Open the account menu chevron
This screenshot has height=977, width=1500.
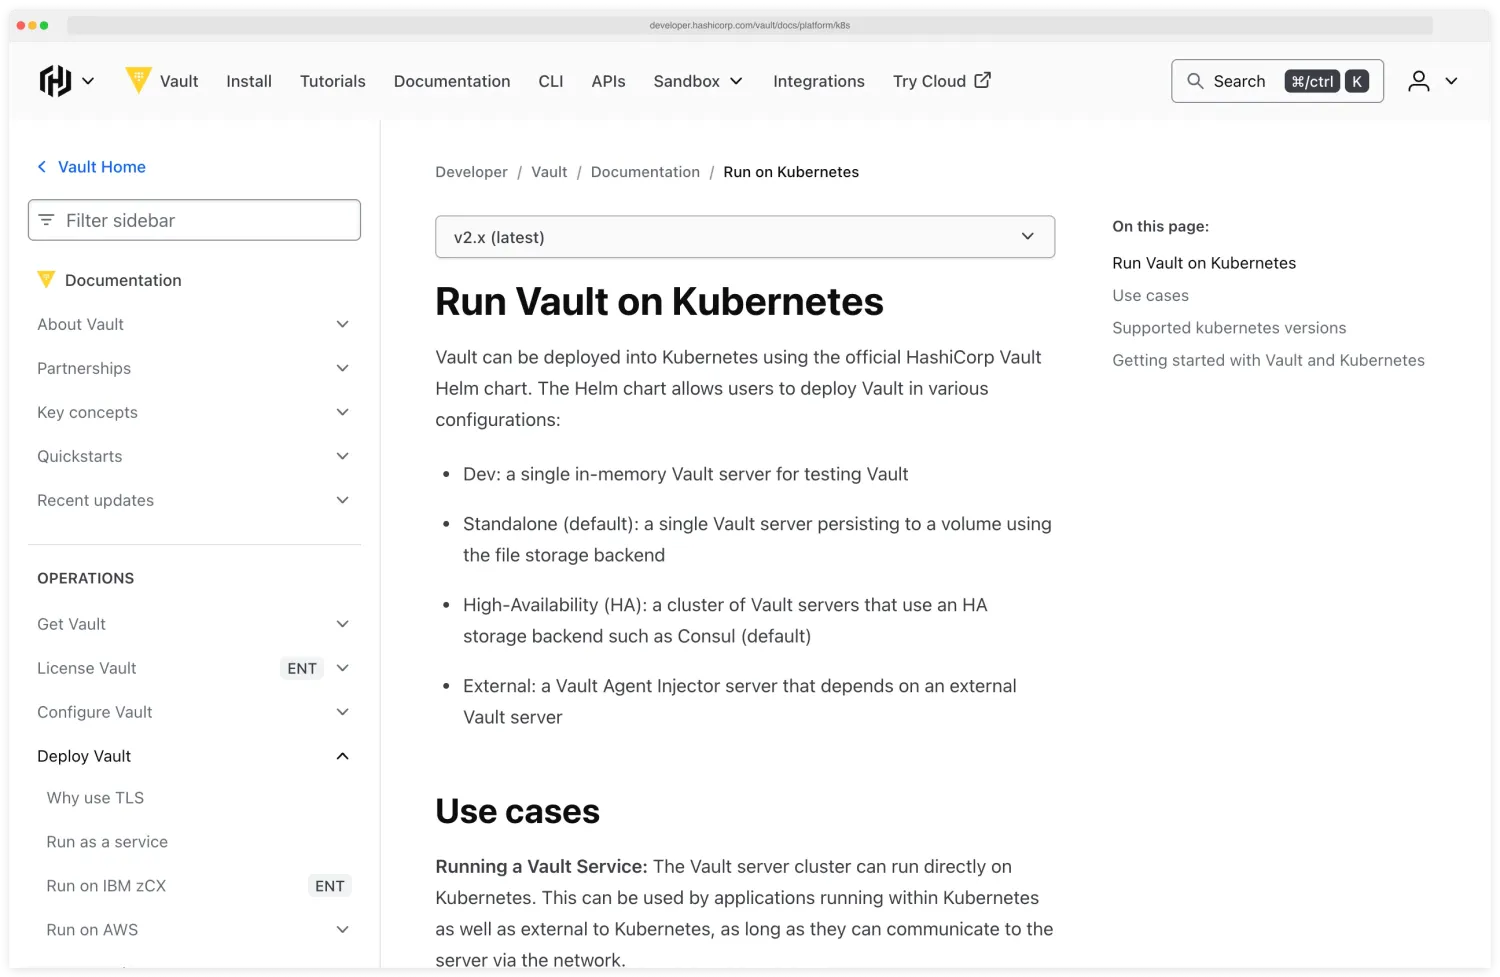[x=1451, y=81]
